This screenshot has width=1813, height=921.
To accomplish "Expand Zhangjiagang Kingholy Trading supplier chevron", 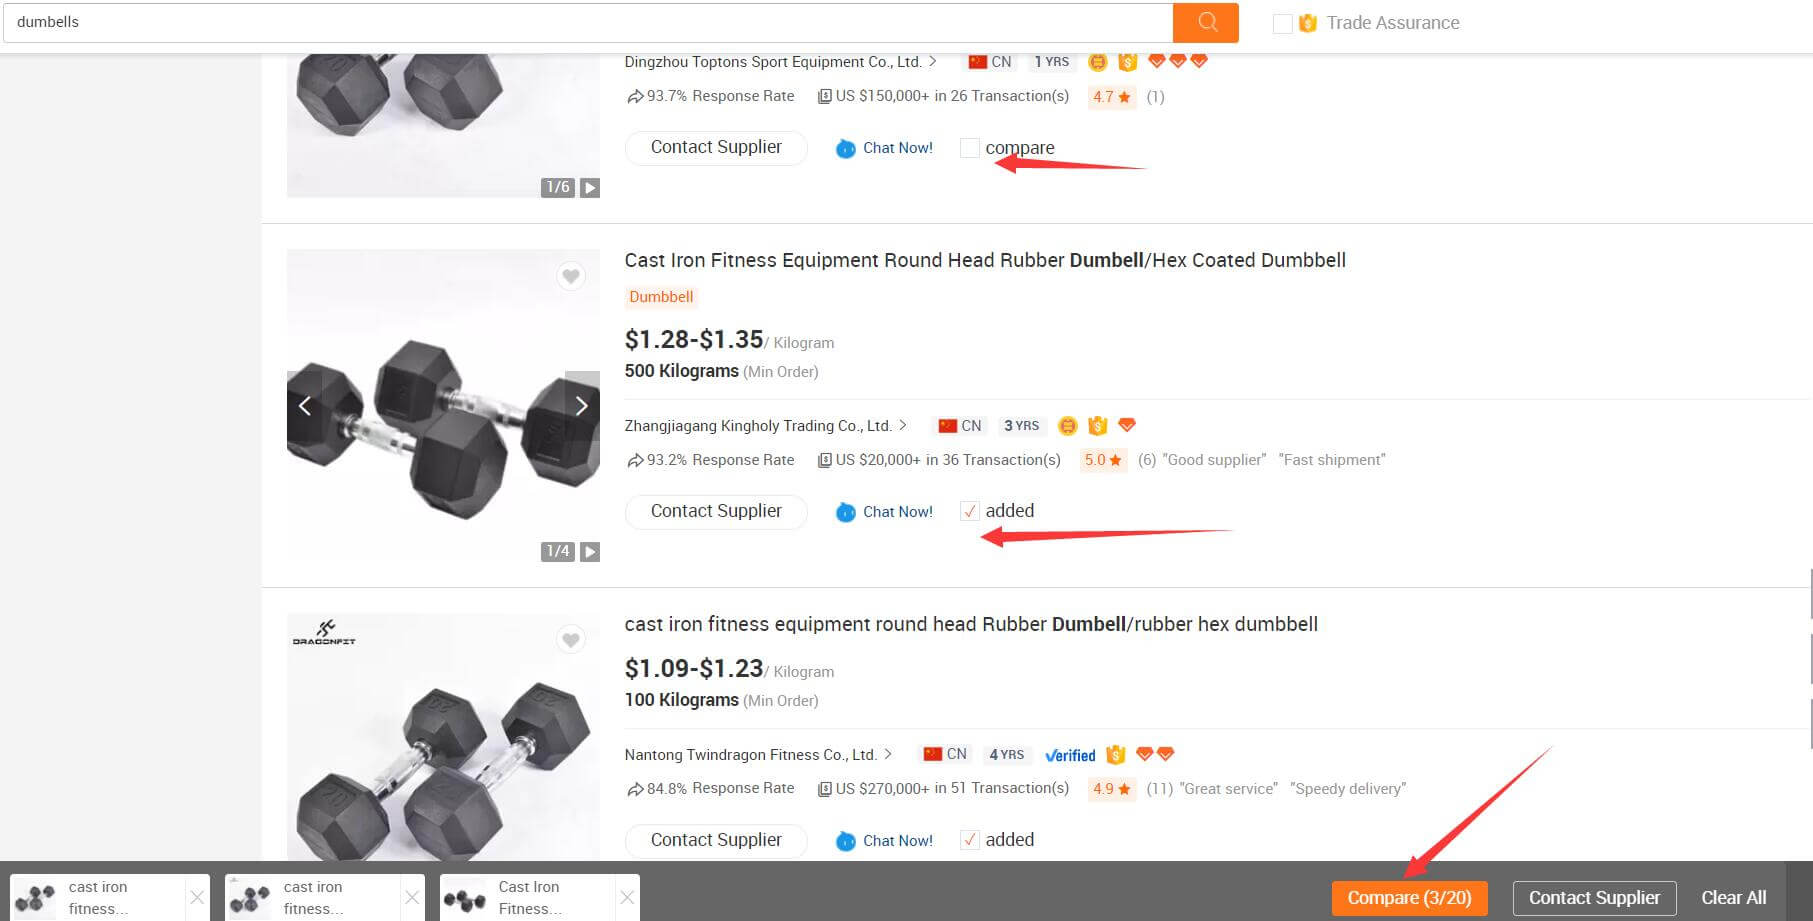I will pos(903,425).
